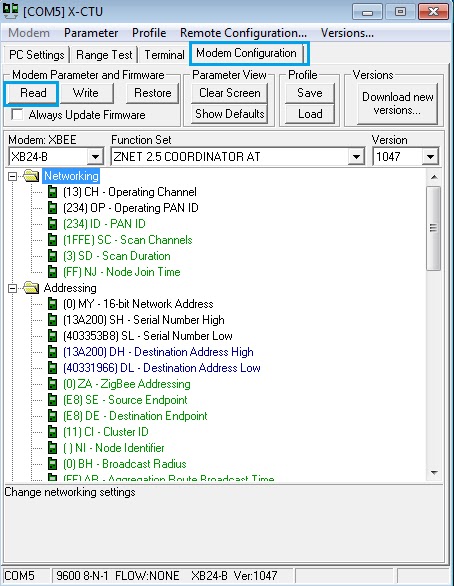454x586 pixels.
Task: Select (0) BH - Broadcast Radius row
Action: coord(125,464)
